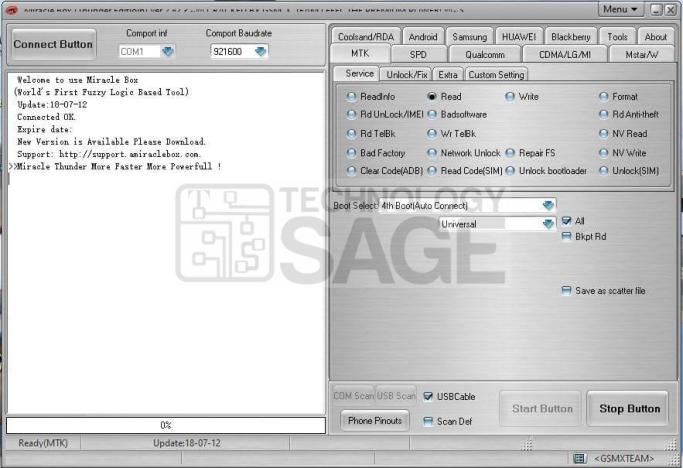The image size is (683, 468).
Task: Open the Universal model dropdown
Action: 548,224
